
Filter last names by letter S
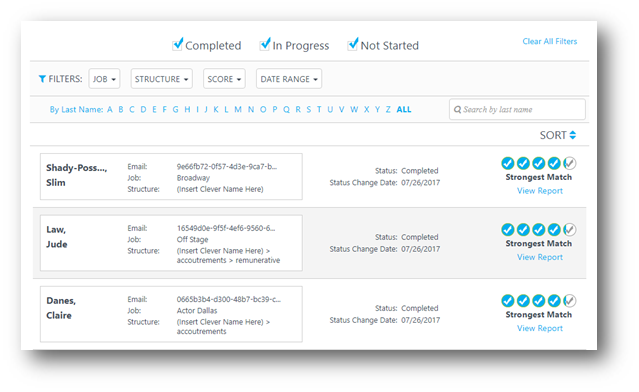point(308,109)
